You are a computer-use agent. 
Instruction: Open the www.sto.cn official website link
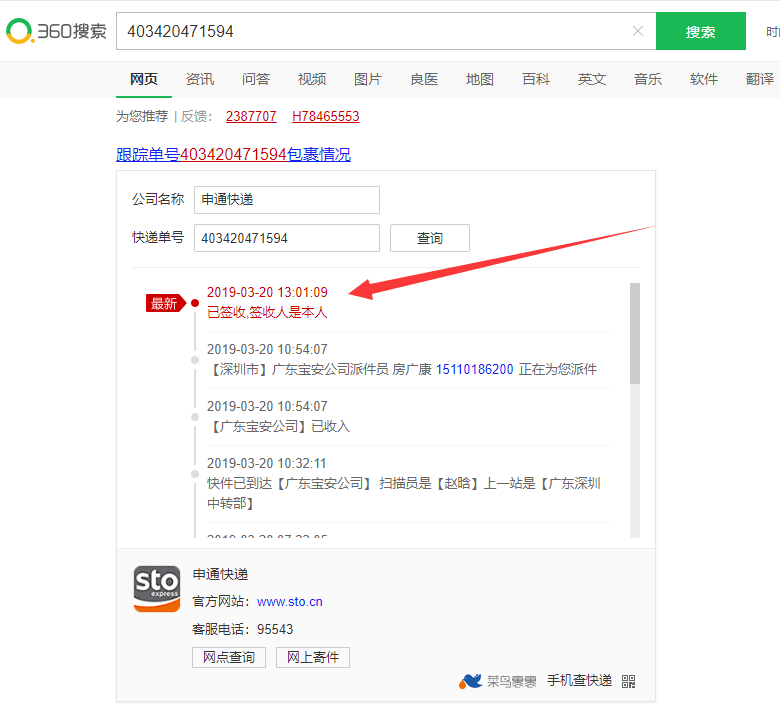pyautogui.click(x=290, y=602)
